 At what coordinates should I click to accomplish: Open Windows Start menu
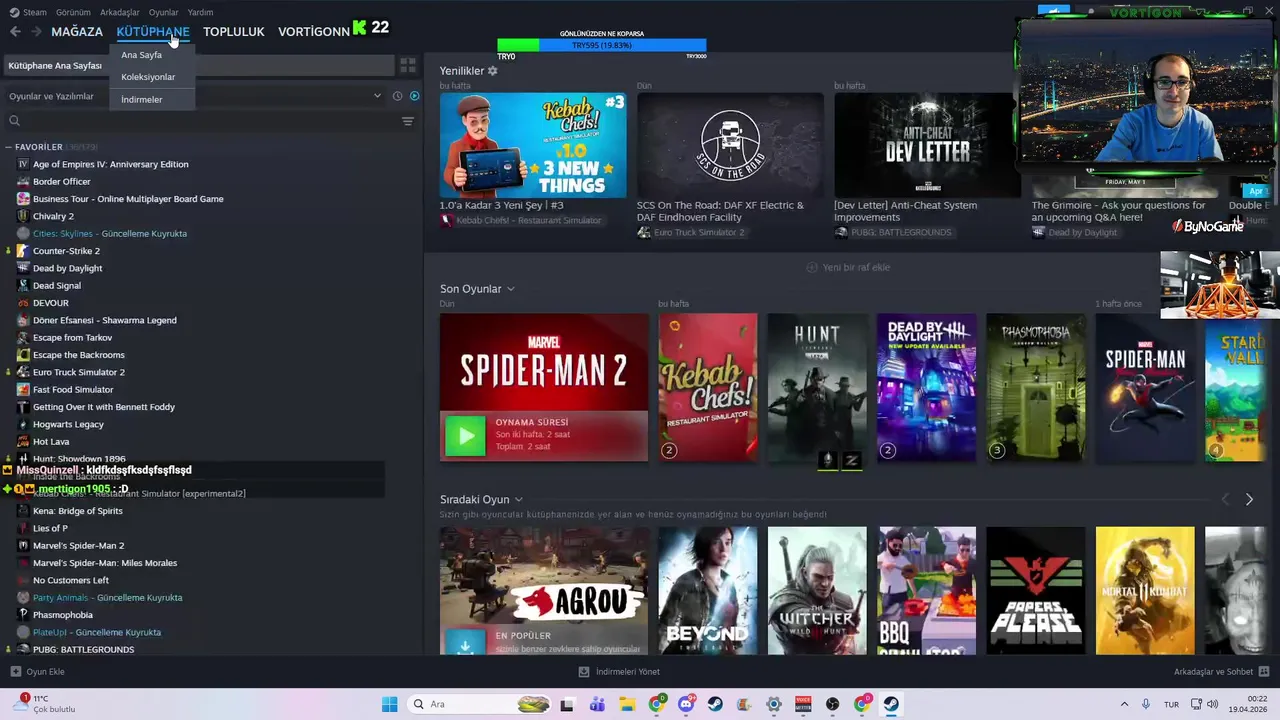(x=389, y=704)
